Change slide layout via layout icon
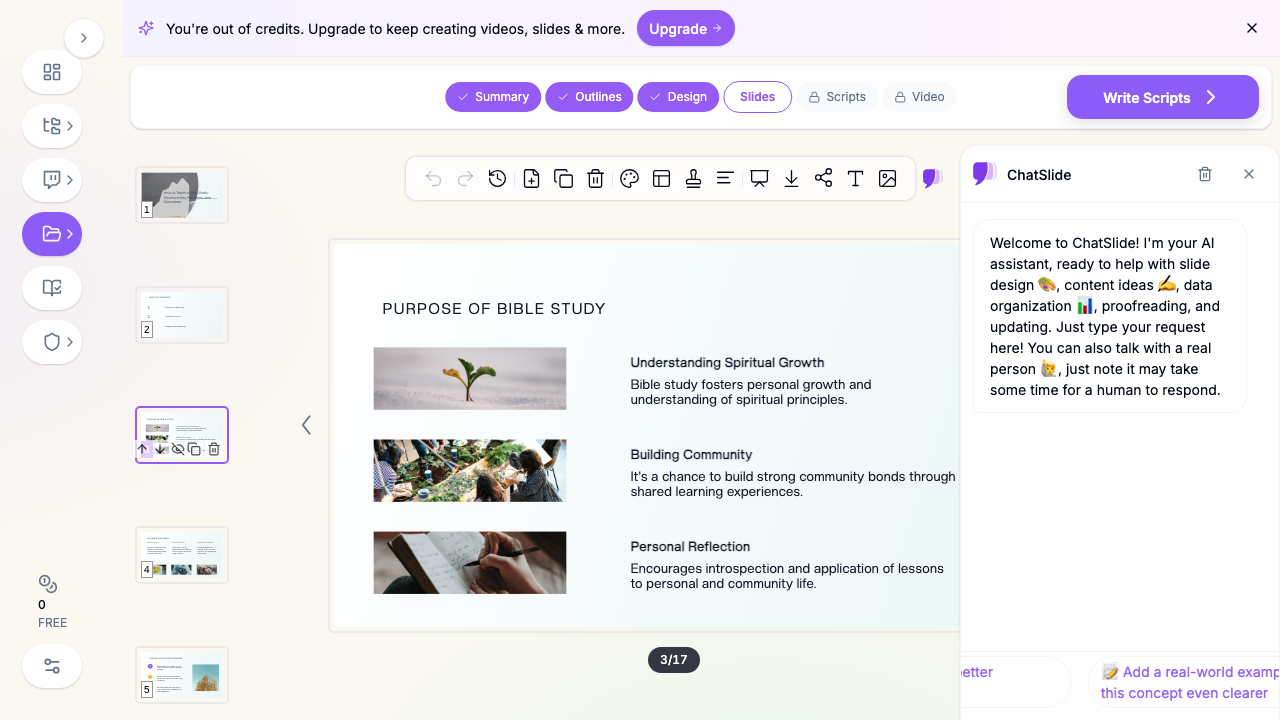The image size is (1280, 720). pyautogui.click(x=661, y=179)
